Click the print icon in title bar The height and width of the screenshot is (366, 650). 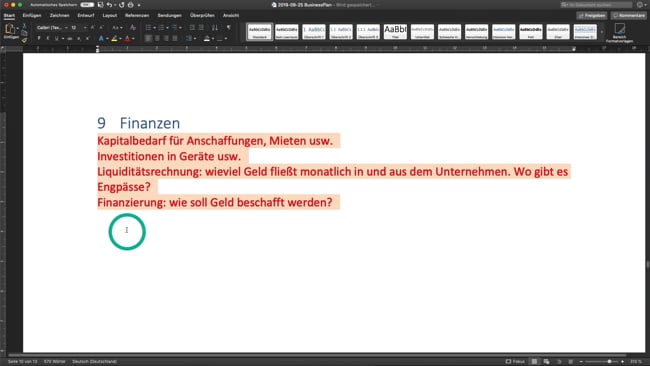(131, 5)
